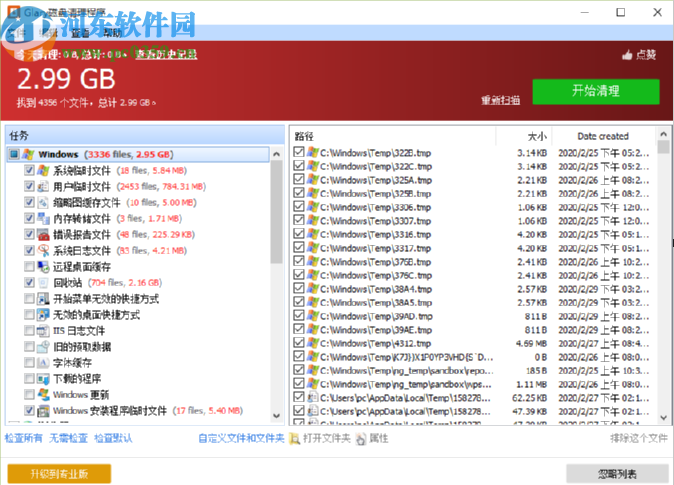
Task: Click the 检查所有 link
Action: pyautogui.click(x=24, y=438)
